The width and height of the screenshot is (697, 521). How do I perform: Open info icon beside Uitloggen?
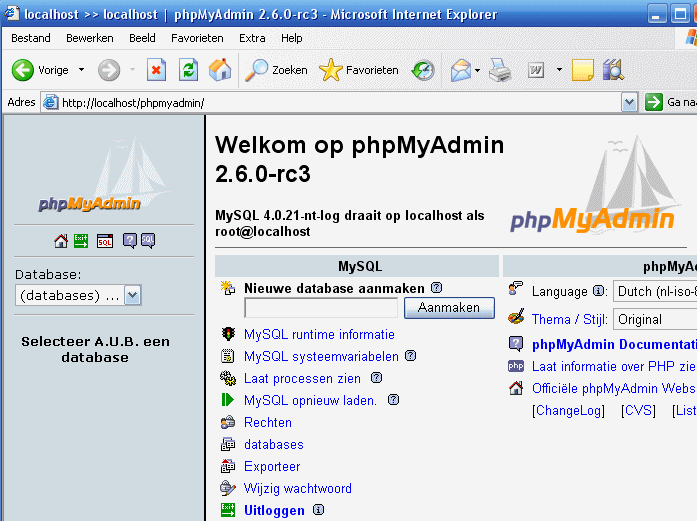pyautogui.click(x=318, y=509)
